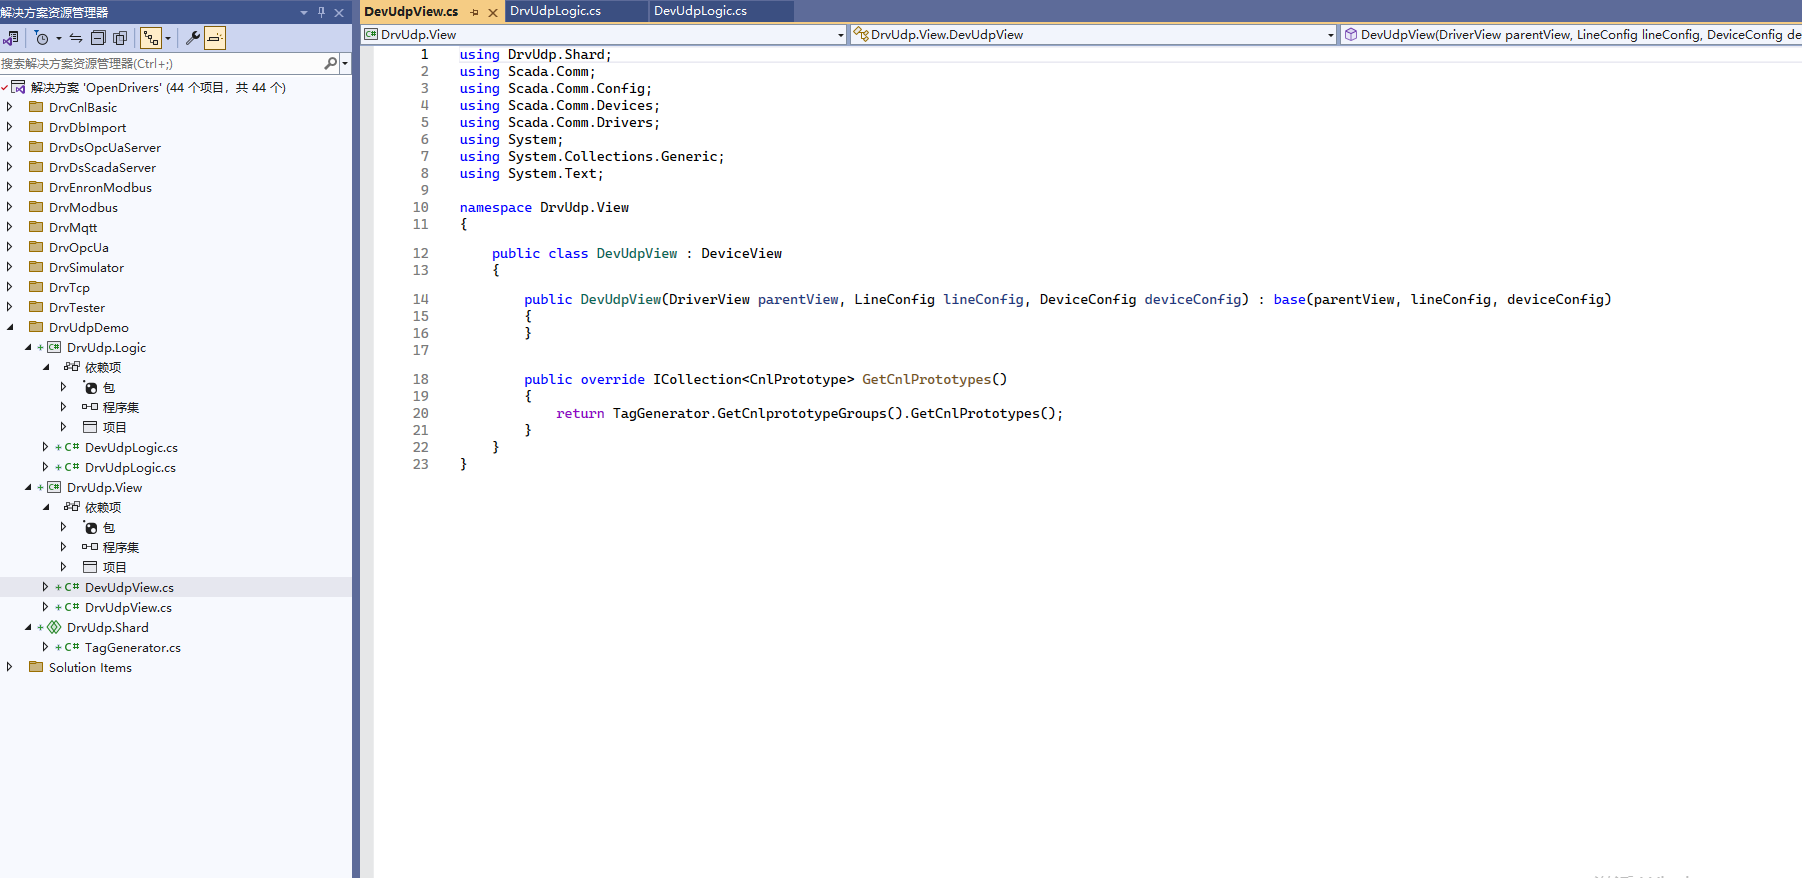This screenshot has width=1802, height=878.
Task: Click the C# icon beside TagGenerator.cs
Action: coord(72,647)
